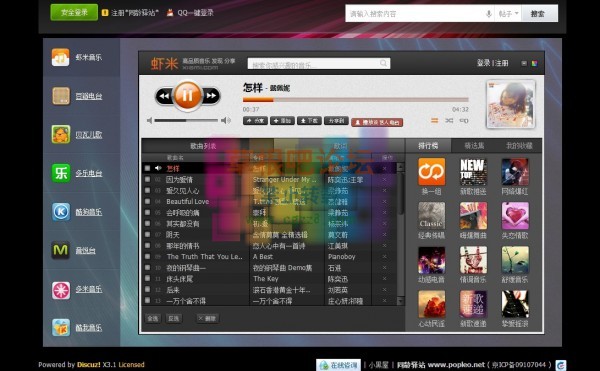This screenshot has width=600, height=371.
Task: Click the 下载 download button under the song title
Action: (309, 121)
